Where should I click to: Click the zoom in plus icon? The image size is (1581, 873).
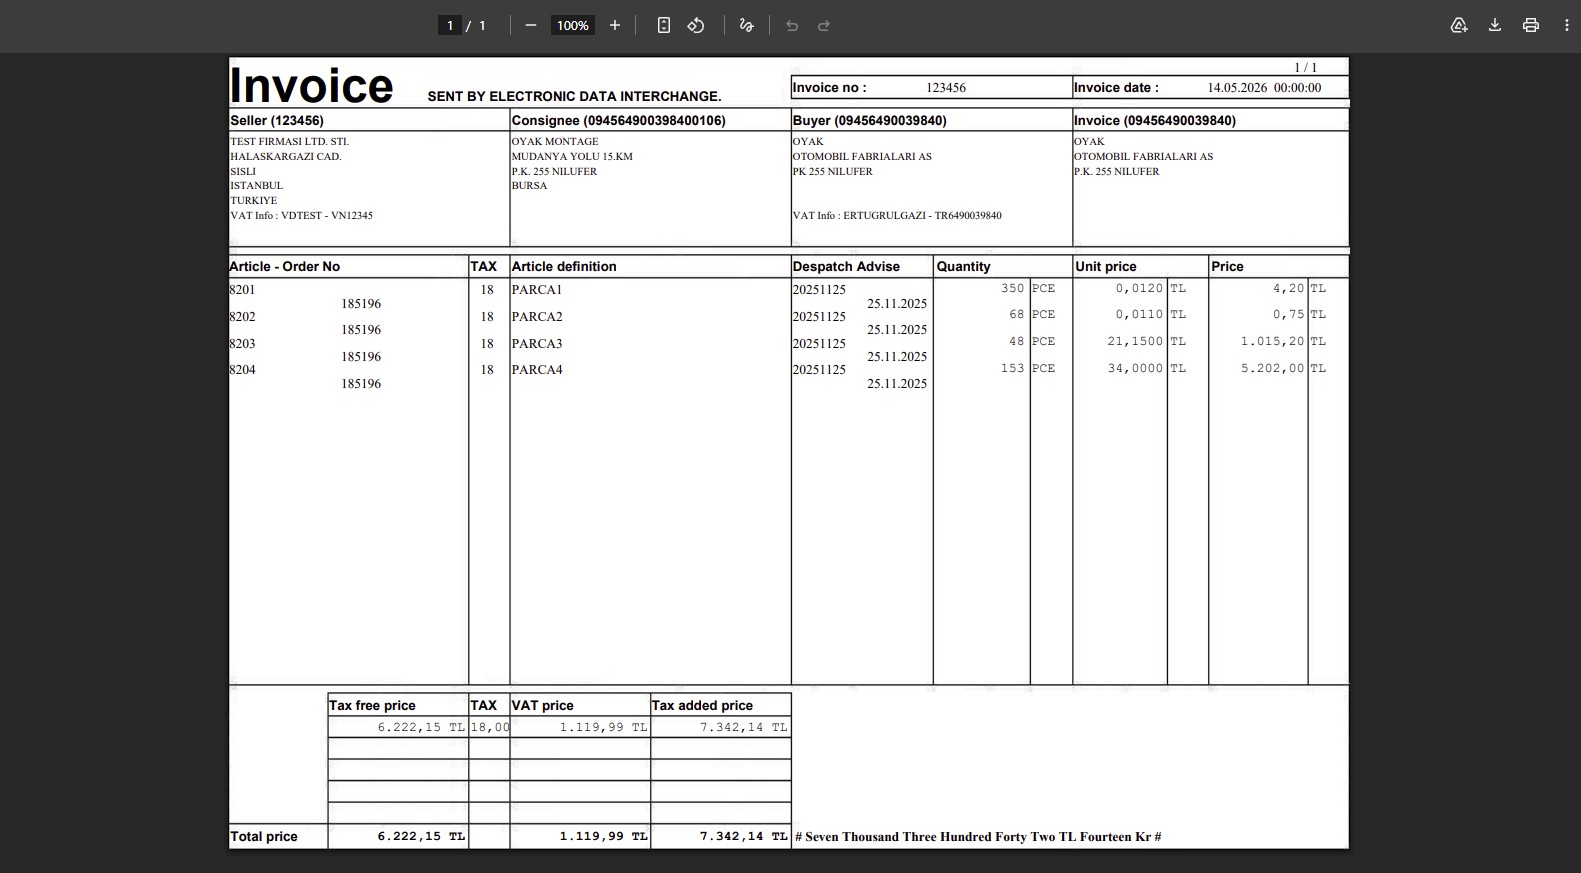tap(615, 25)
